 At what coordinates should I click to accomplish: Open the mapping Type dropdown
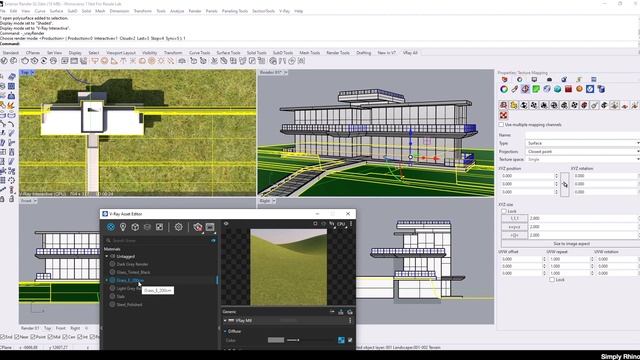coord(582,143)
